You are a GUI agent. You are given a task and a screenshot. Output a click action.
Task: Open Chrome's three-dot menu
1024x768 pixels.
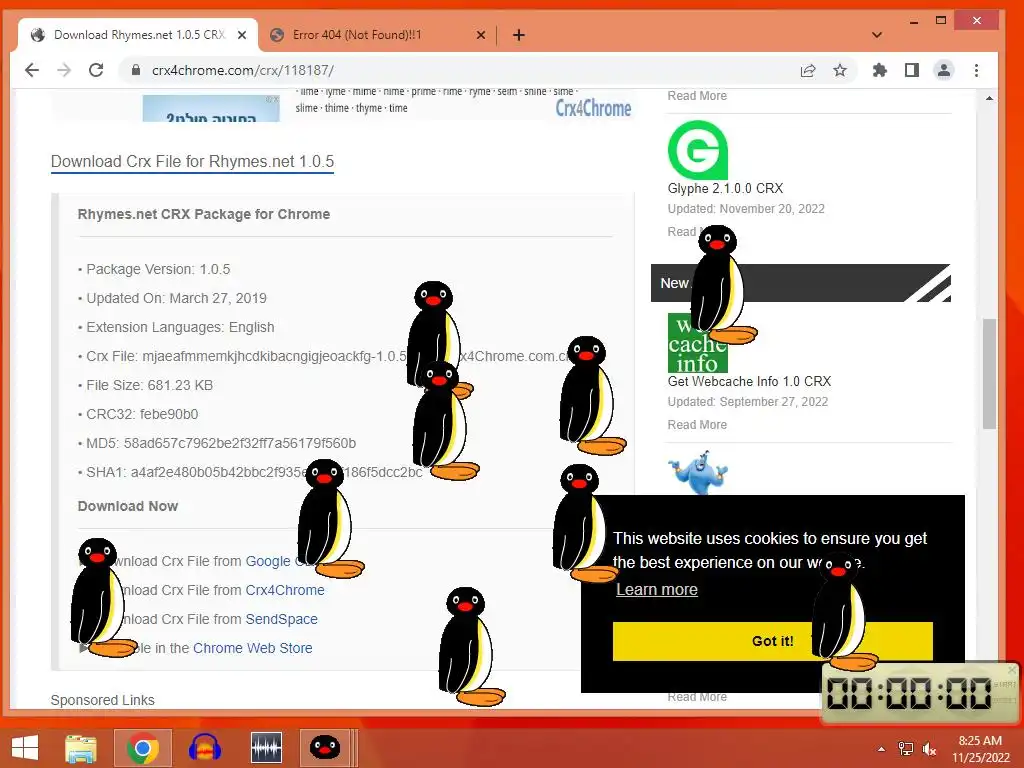click(x=976, y=71)
